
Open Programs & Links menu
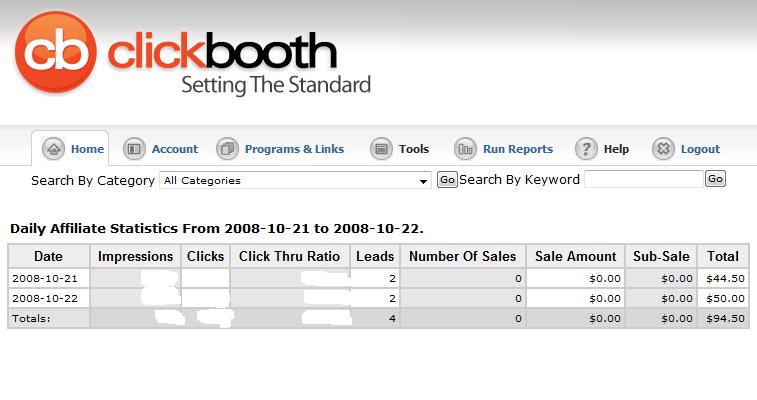[294, 149]
